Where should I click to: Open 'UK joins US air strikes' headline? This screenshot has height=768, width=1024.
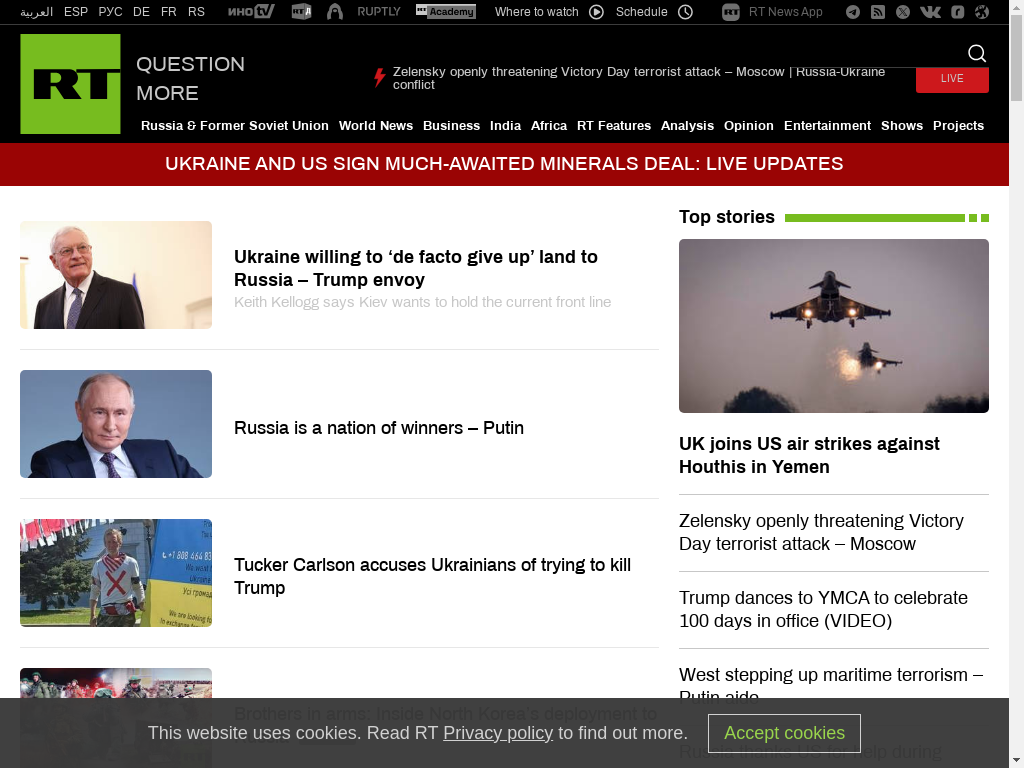809,455
